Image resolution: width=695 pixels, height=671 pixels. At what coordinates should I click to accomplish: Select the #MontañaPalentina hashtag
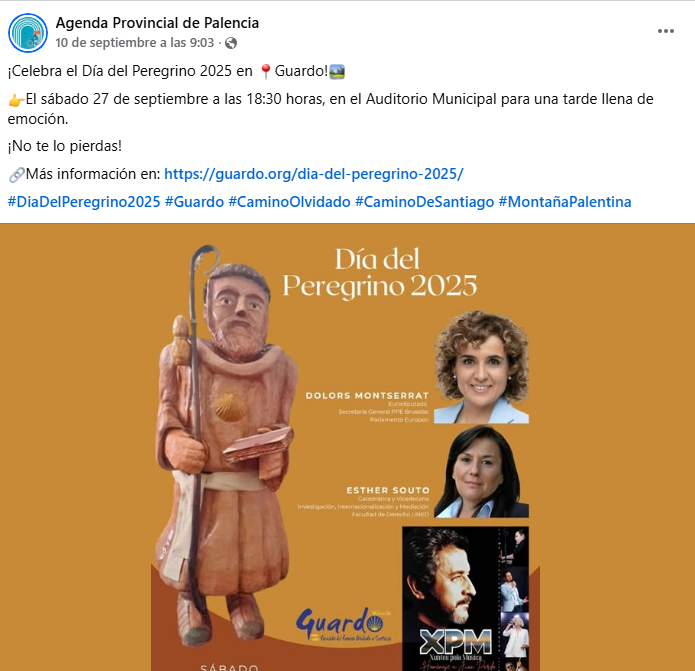click(x=565, y=202)
